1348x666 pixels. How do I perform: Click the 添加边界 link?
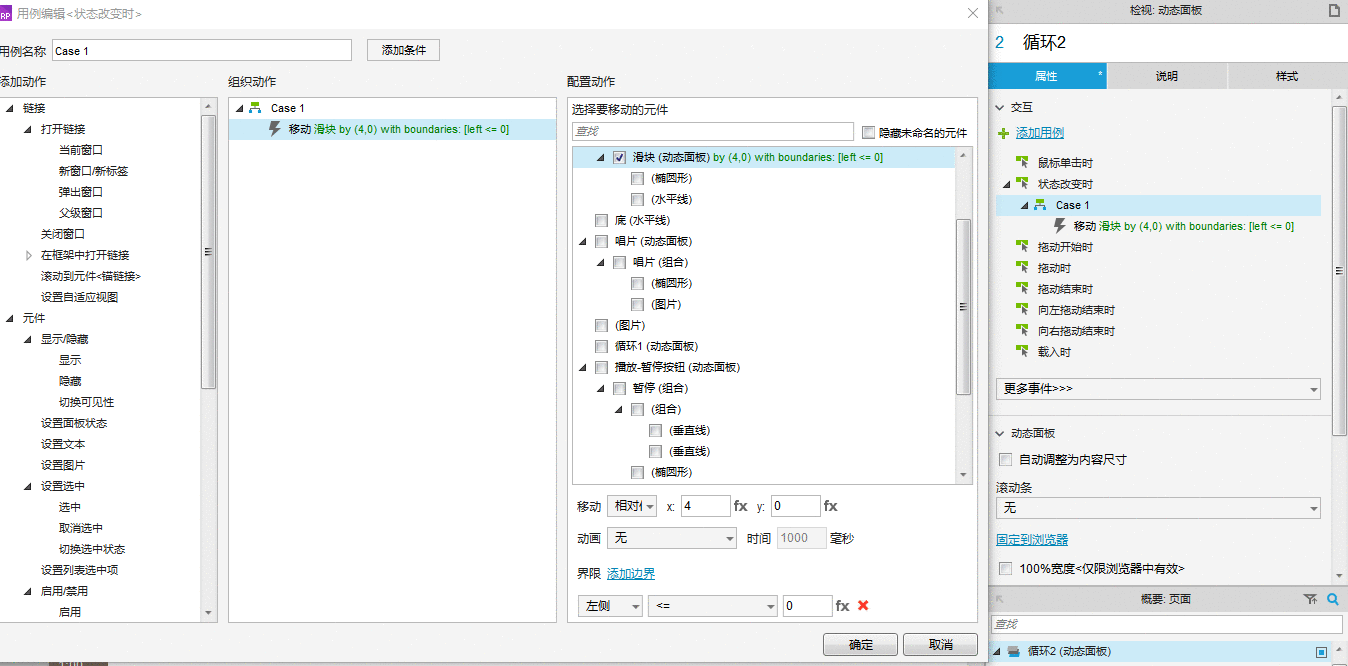[631, 573]
